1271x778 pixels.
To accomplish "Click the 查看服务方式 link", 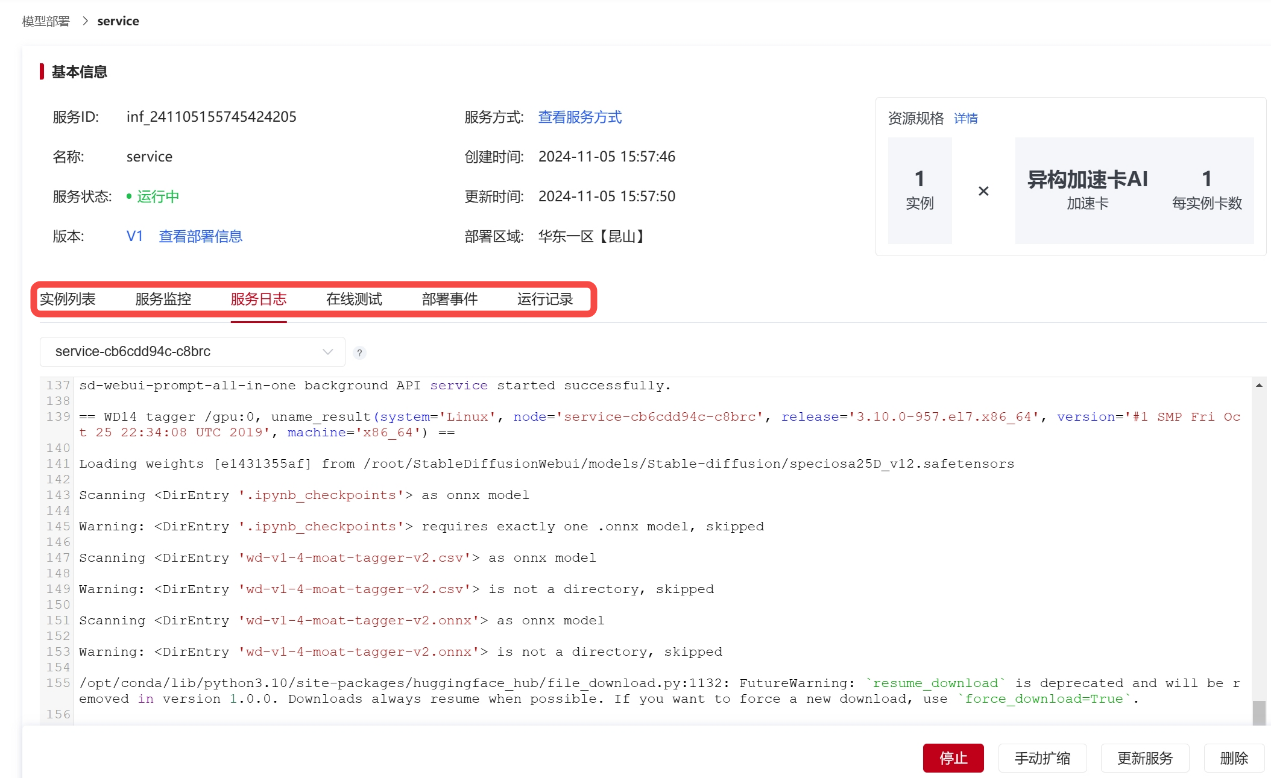I will [580, 117].
